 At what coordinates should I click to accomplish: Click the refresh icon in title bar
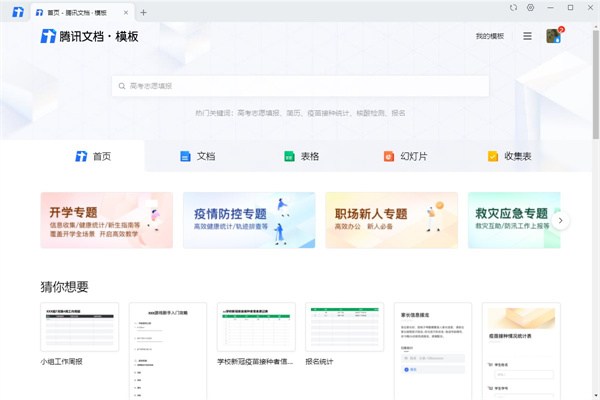tap(513, 8)
